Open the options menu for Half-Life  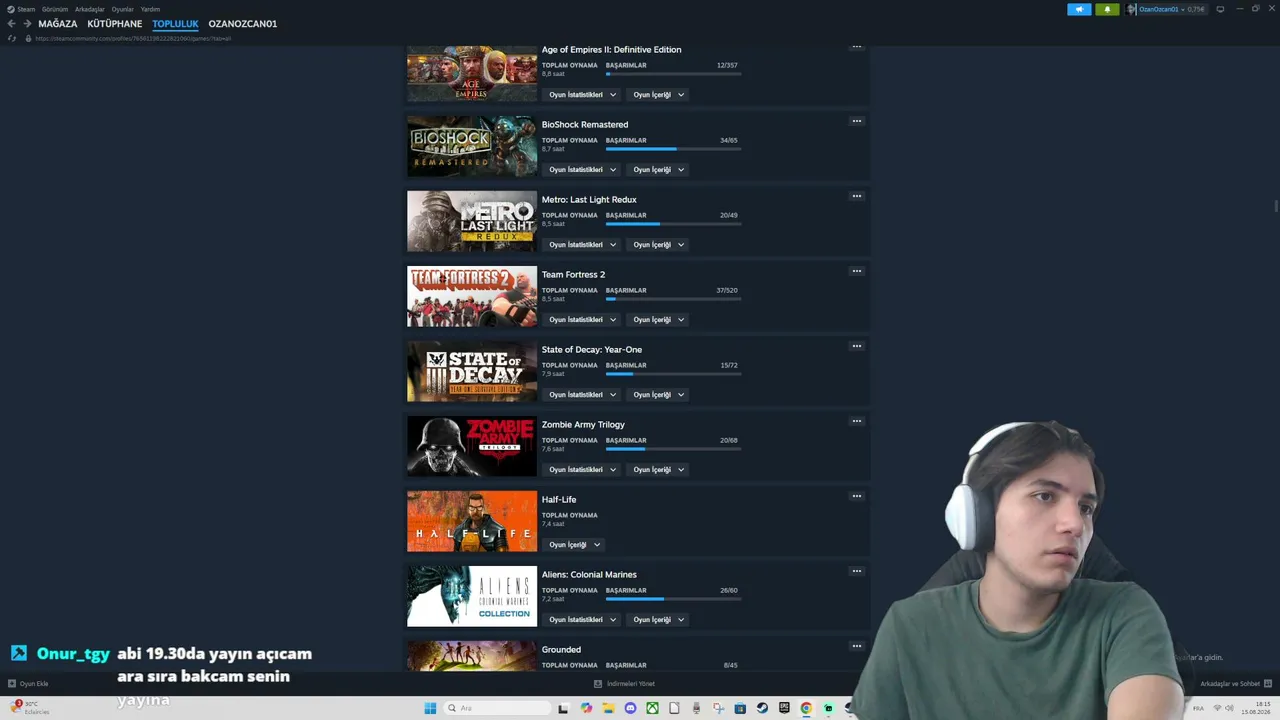pos(856,496)
